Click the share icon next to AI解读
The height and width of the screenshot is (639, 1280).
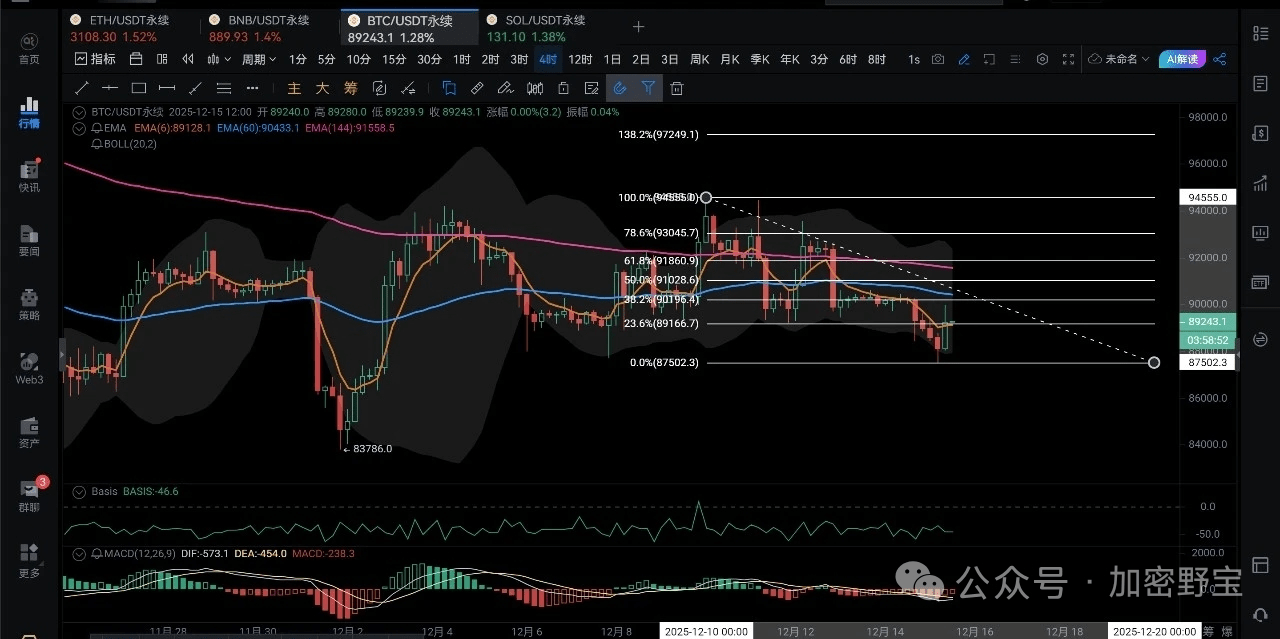(1220, 59)
